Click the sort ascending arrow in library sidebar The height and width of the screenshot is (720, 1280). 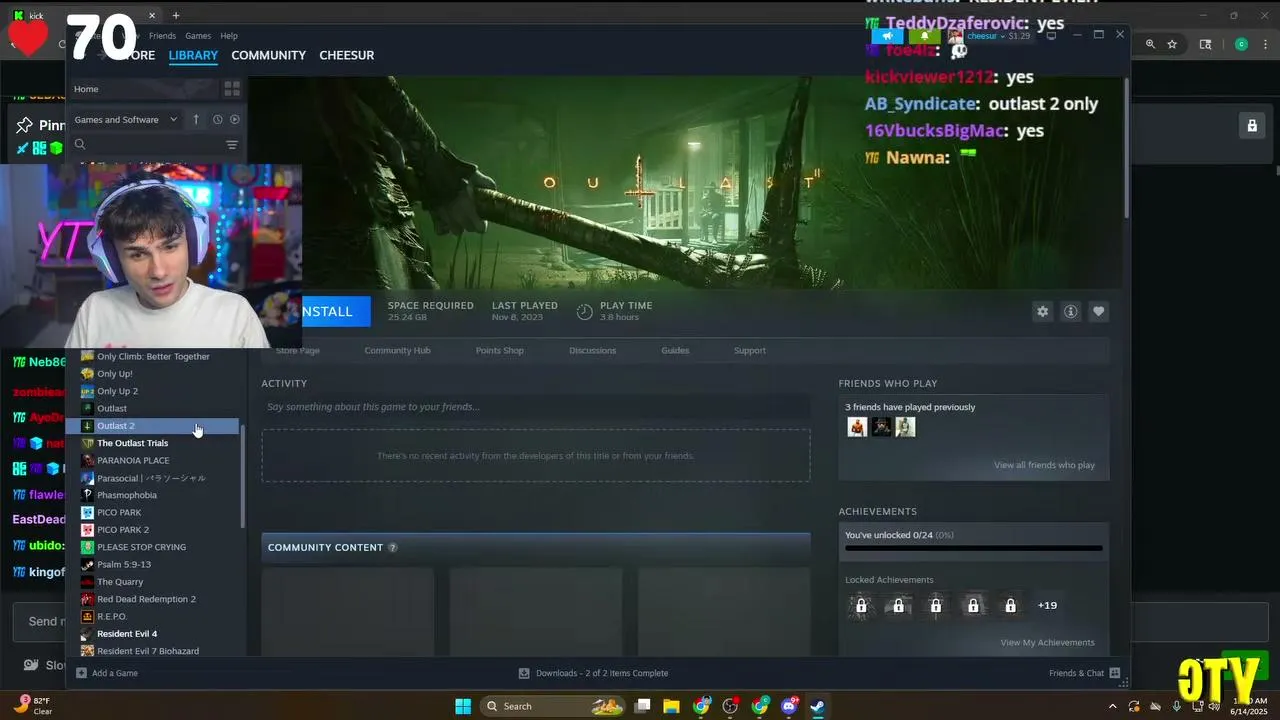tap(196, 119)
